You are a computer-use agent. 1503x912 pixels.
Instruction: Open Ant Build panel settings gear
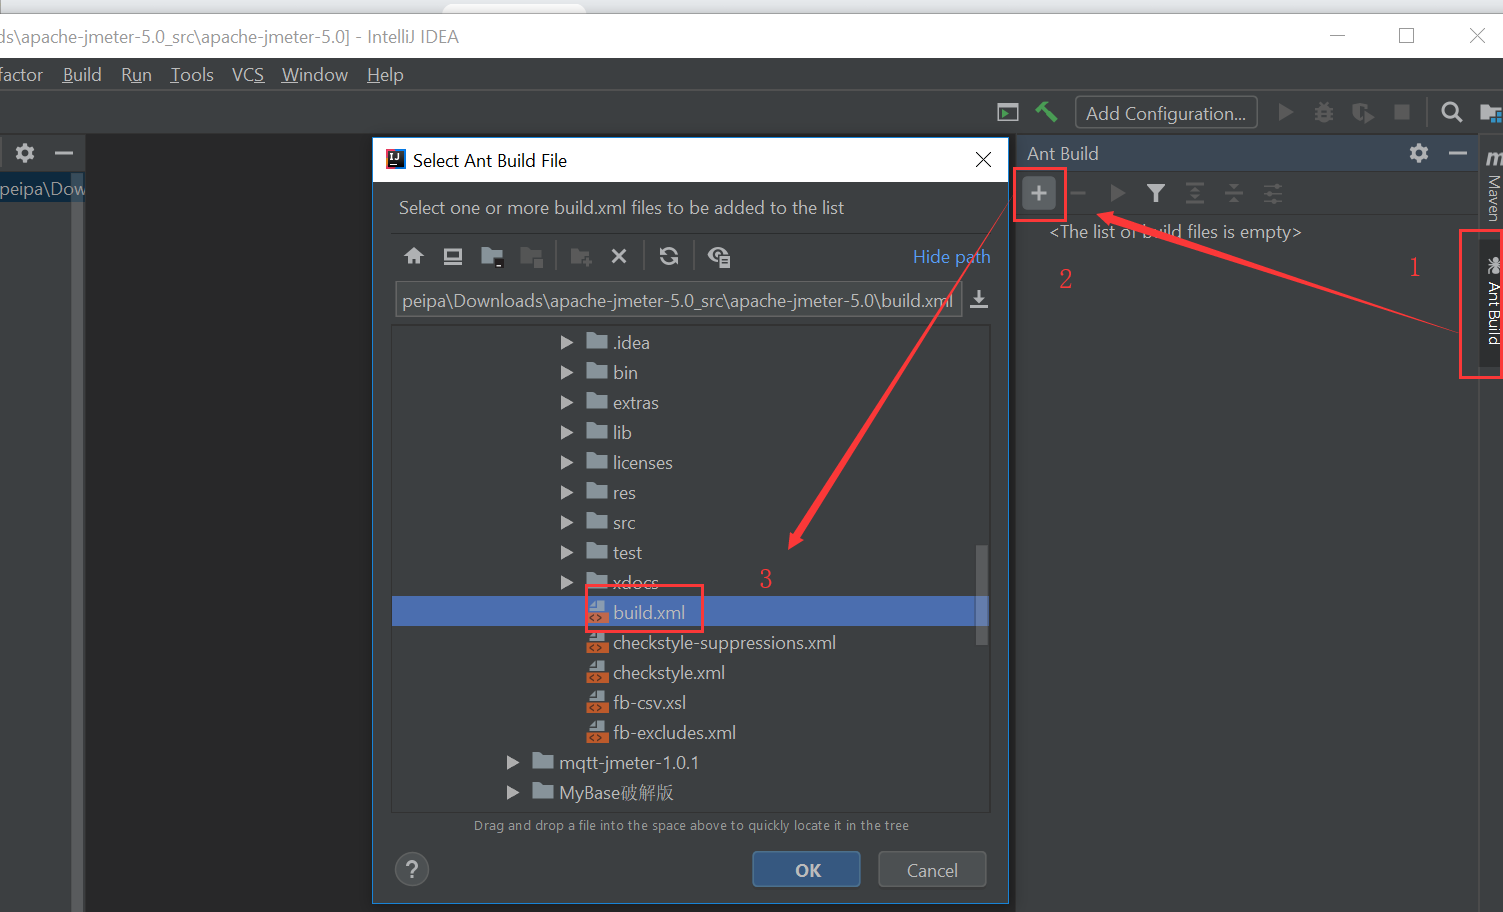coord(1419,153)
